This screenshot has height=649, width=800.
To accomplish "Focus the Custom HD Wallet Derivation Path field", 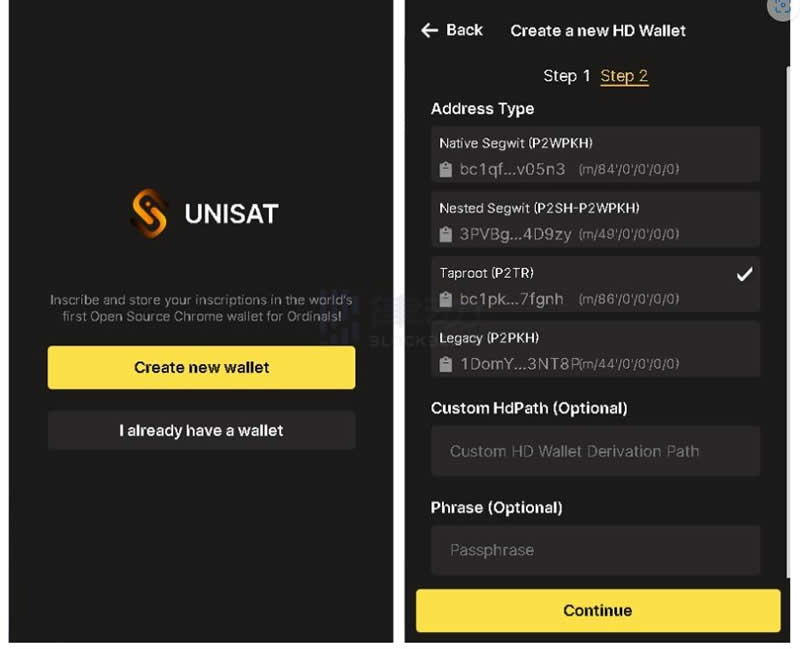I will point(595,451).
